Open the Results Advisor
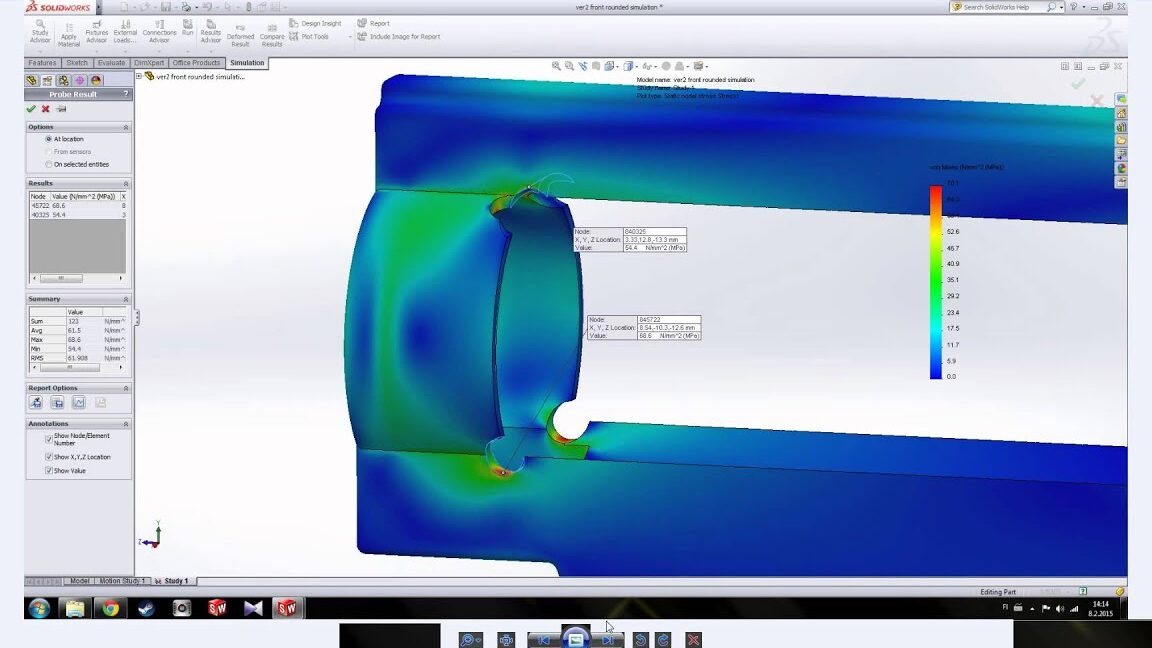This screenshot has height=648, width=1152. click(211, 32)
